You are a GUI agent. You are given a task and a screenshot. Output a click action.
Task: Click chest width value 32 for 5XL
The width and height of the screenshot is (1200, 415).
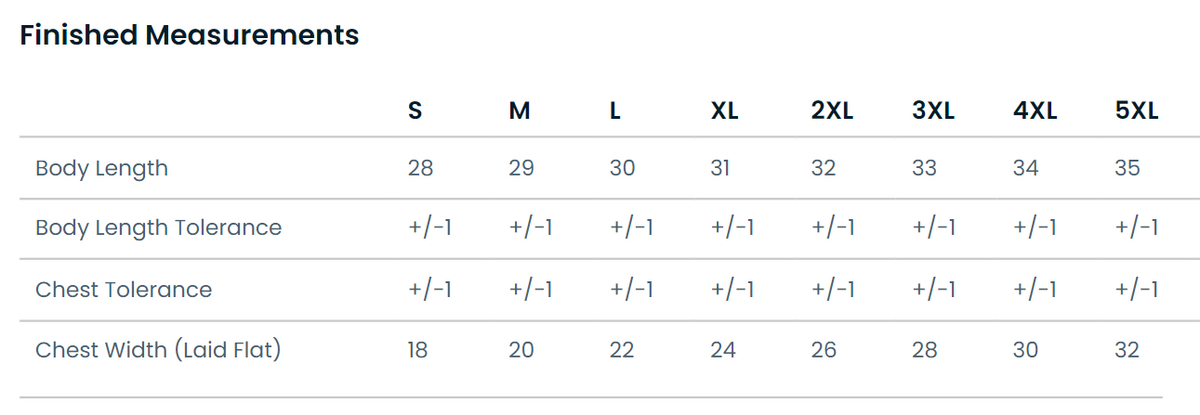click(1127, 350)
